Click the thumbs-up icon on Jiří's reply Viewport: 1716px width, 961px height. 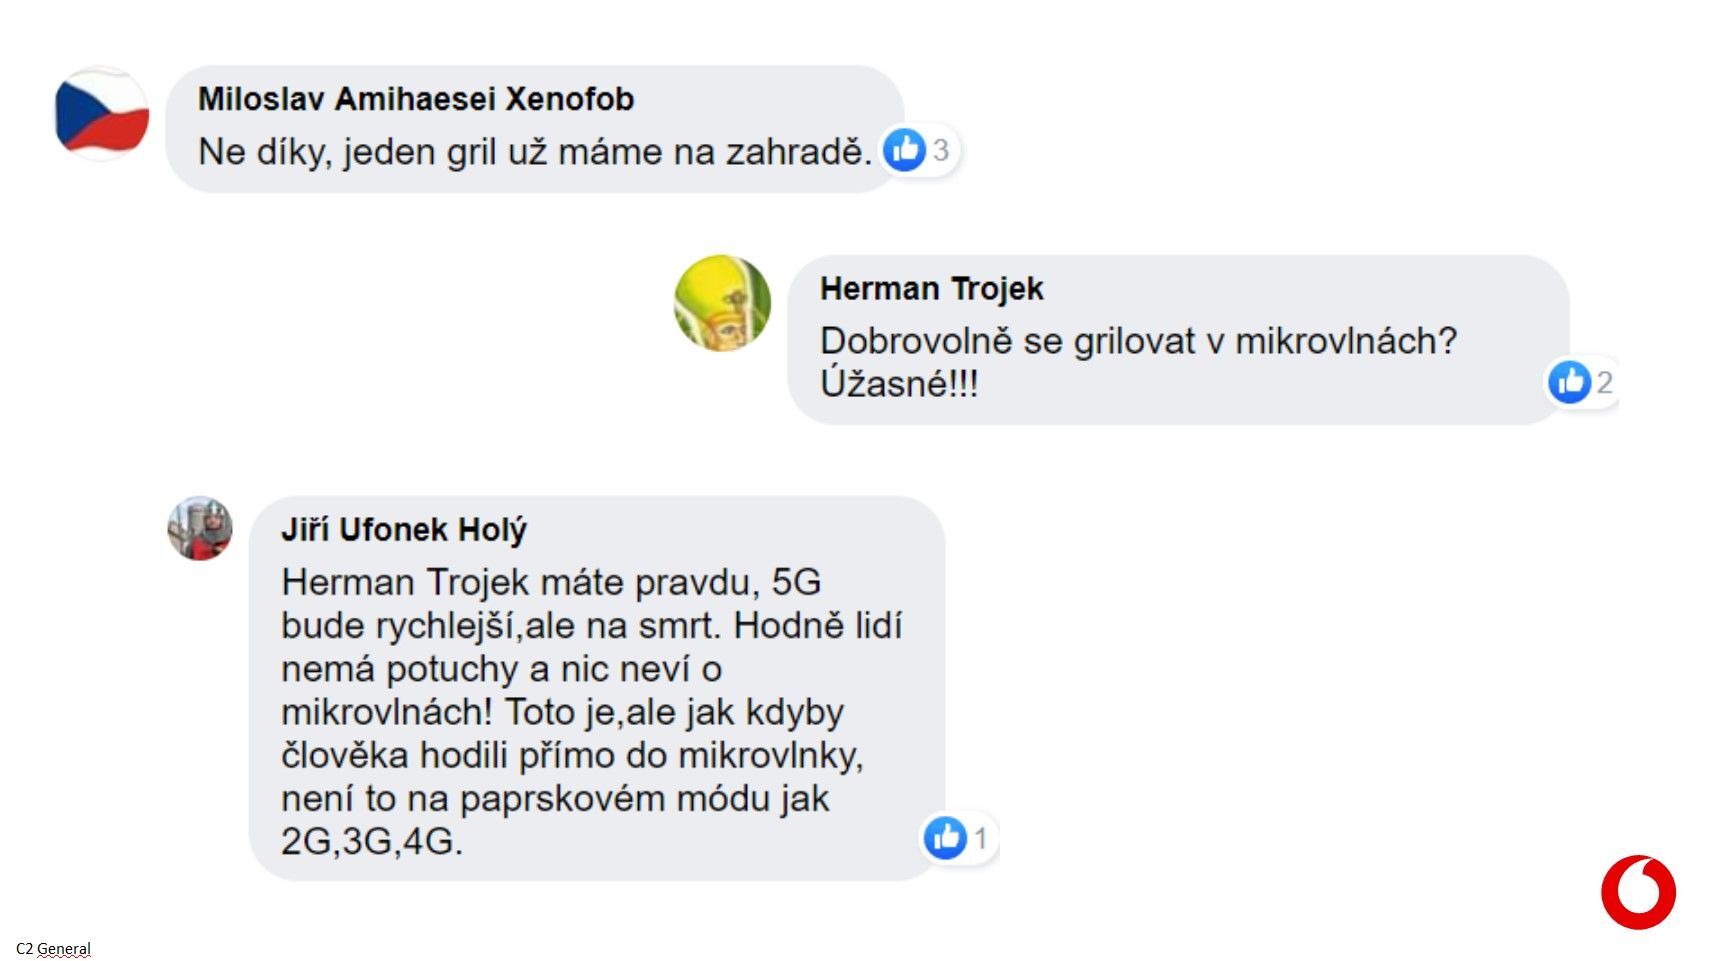945,838
